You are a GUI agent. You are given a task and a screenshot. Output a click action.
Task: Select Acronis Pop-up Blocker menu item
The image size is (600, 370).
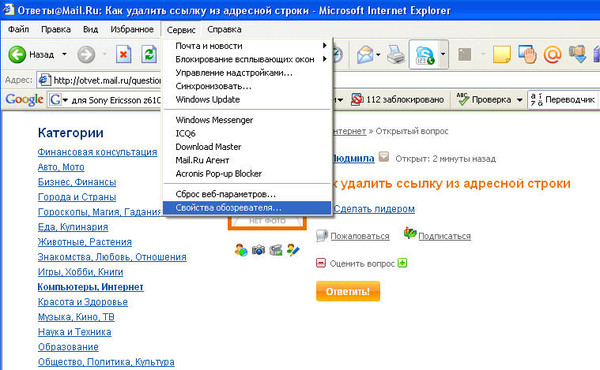click(x=247, y=174)
